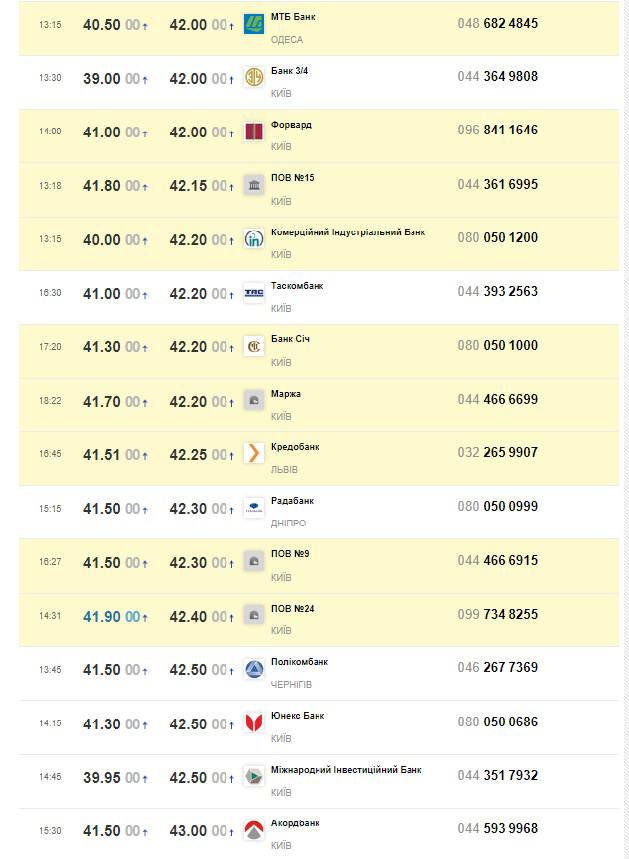Select the Радабанк logo icon
Image resolution: width=629 pixels, height=859 pixels.
click(254, 508)
